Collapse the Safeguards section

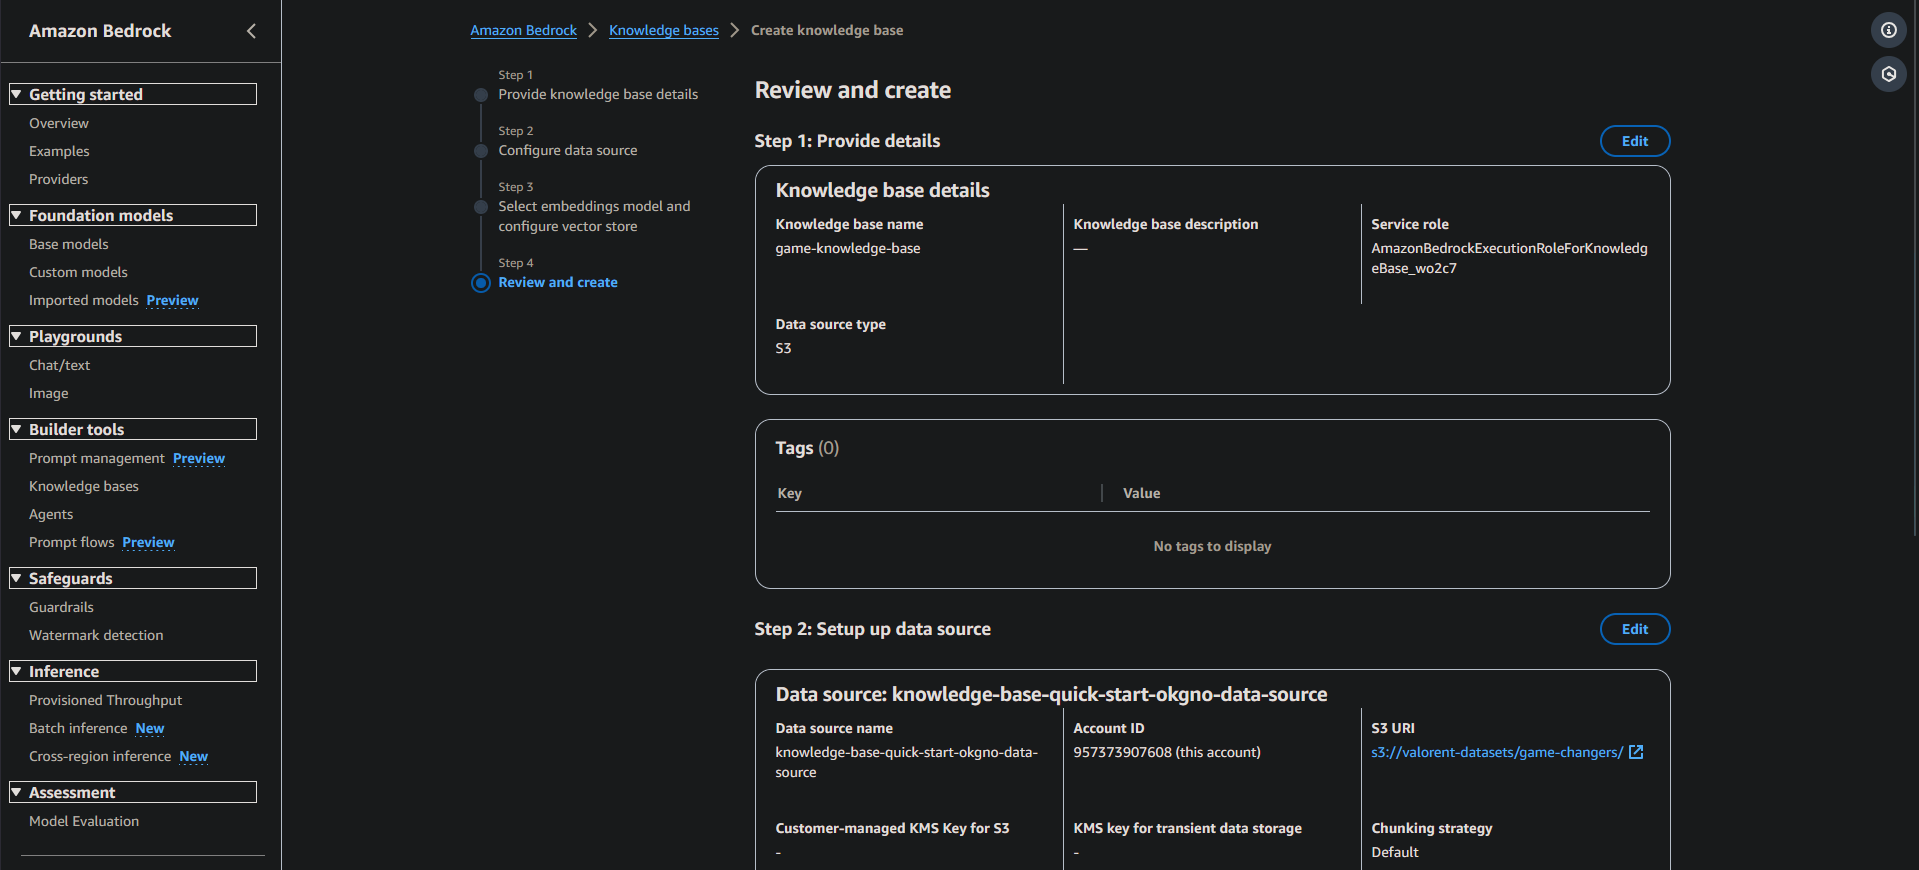click(x=133, y=578)
